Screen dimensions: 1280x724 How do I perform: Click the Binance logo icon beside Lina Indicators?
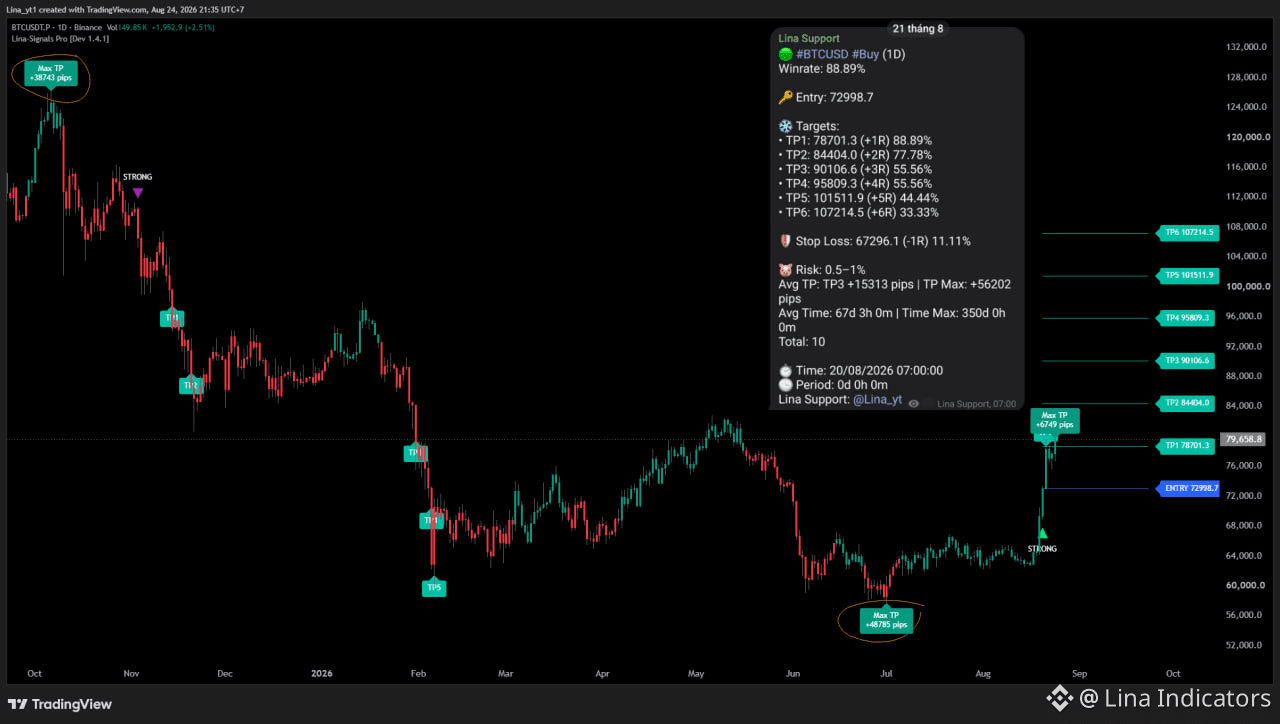pos(1060,698)
